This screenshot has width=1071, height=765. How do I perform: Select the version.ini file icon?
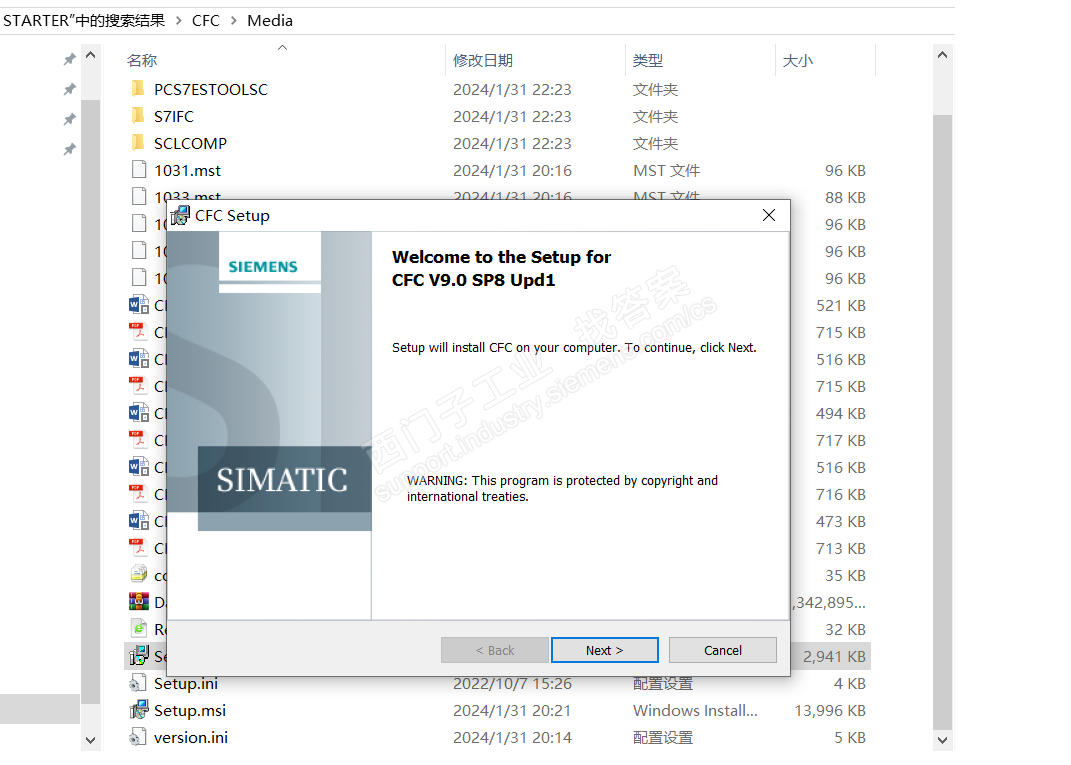point(139,737)
